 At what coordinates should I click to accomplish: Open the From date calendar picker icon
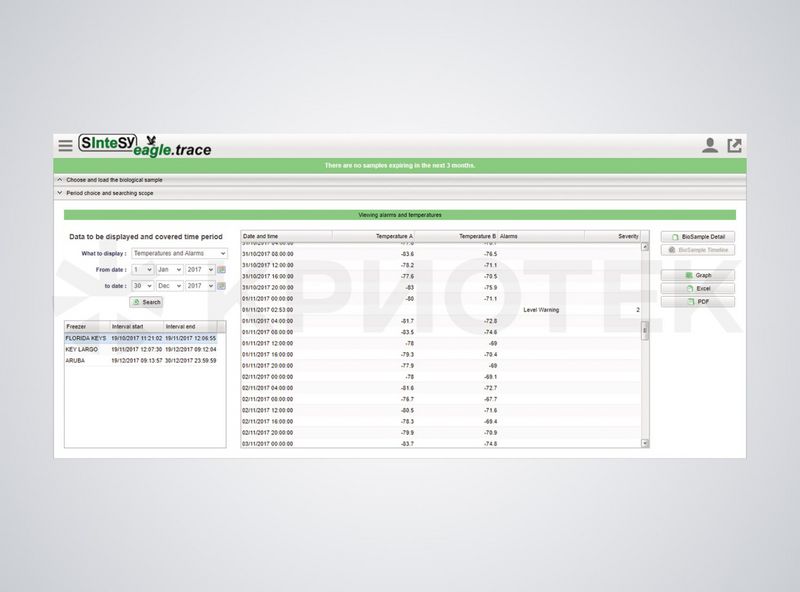tap(221, 269)
